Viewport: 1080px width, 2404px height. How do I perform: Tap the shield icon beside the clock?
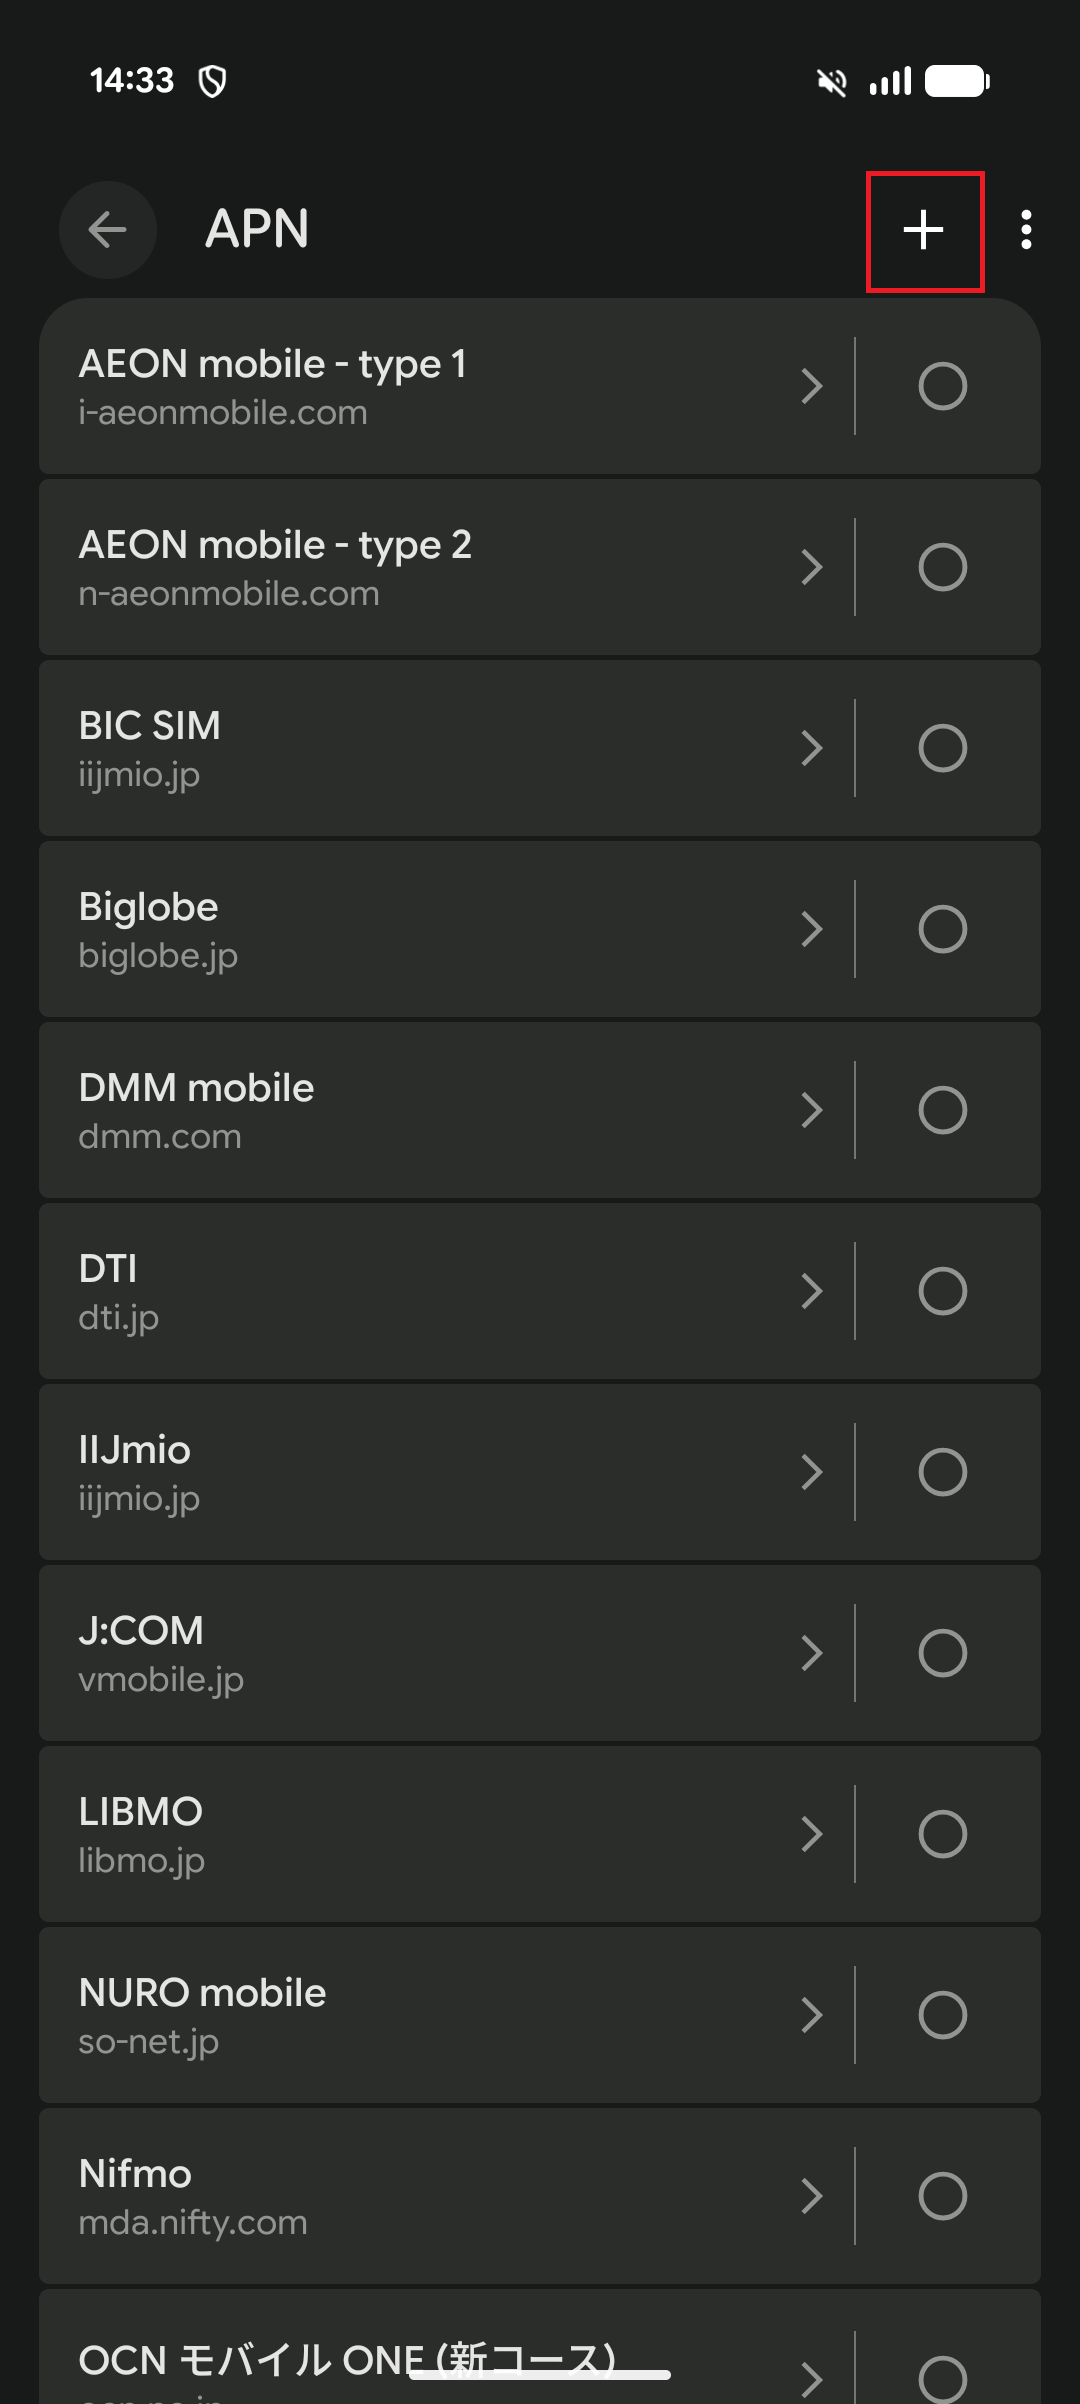212,81
